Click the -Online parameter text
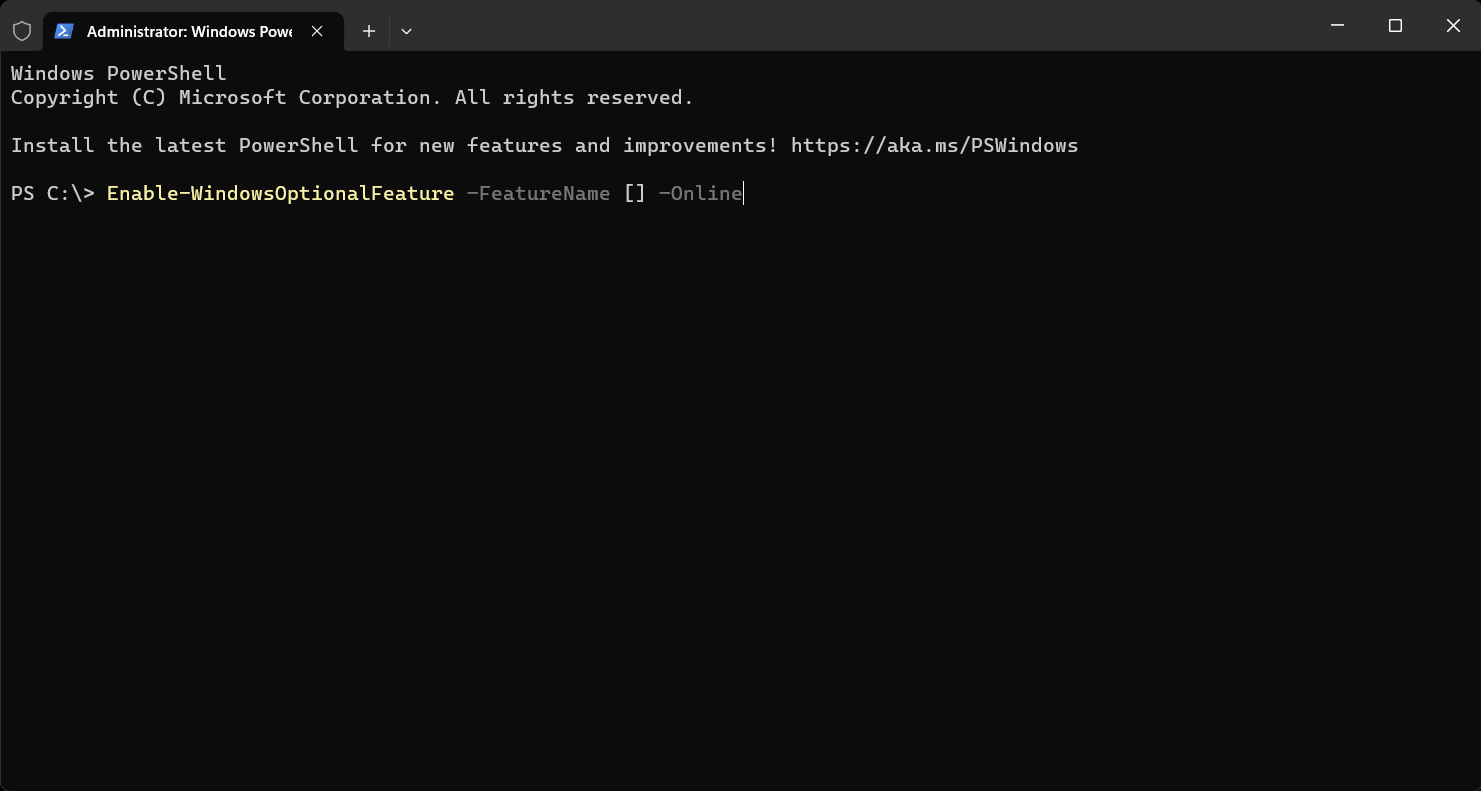 pos(700,193)
